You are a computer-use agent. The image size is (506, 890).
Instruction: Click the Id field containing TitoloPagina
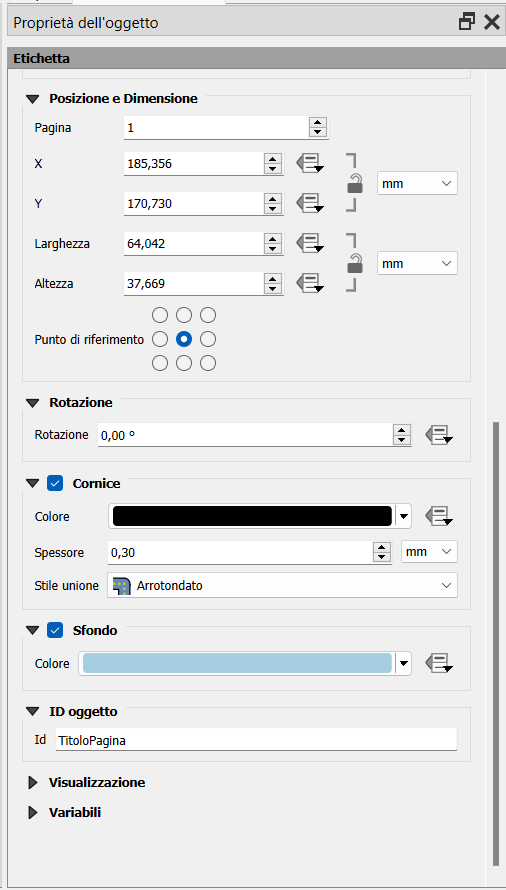(x=256, y=740)
